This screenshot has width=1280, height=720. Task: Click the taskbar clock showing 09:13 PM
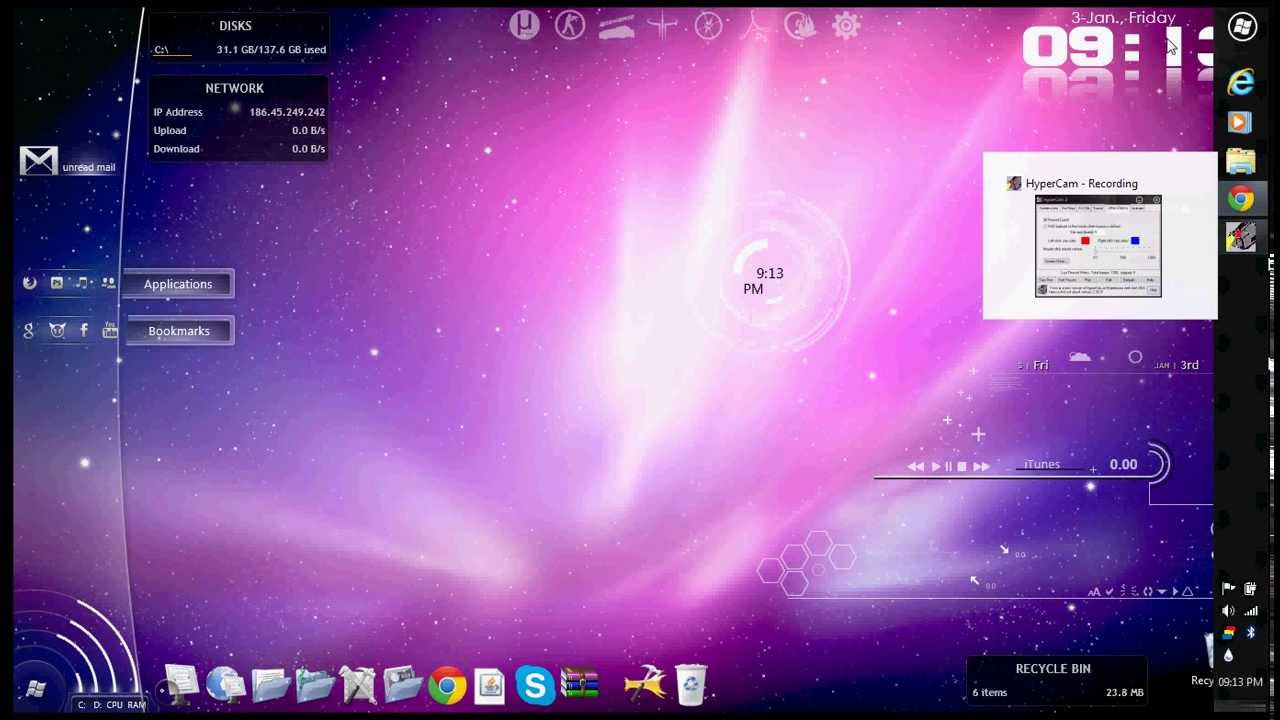(1240, 682)
